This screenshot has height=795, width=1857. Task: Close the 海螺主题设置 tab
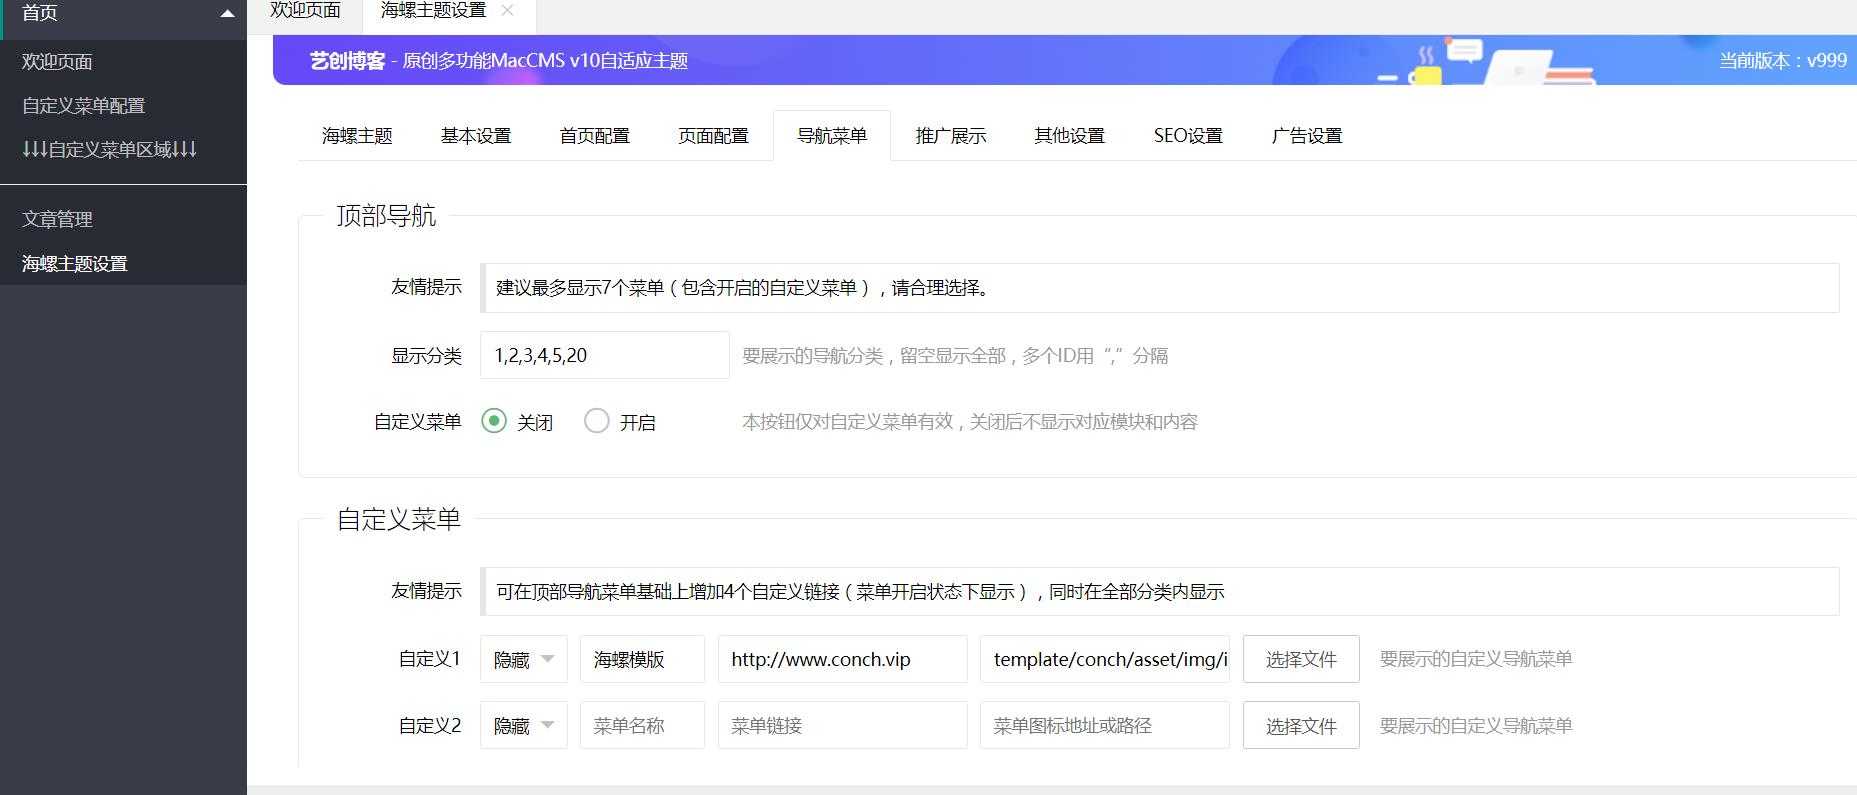tap(507, 11)
